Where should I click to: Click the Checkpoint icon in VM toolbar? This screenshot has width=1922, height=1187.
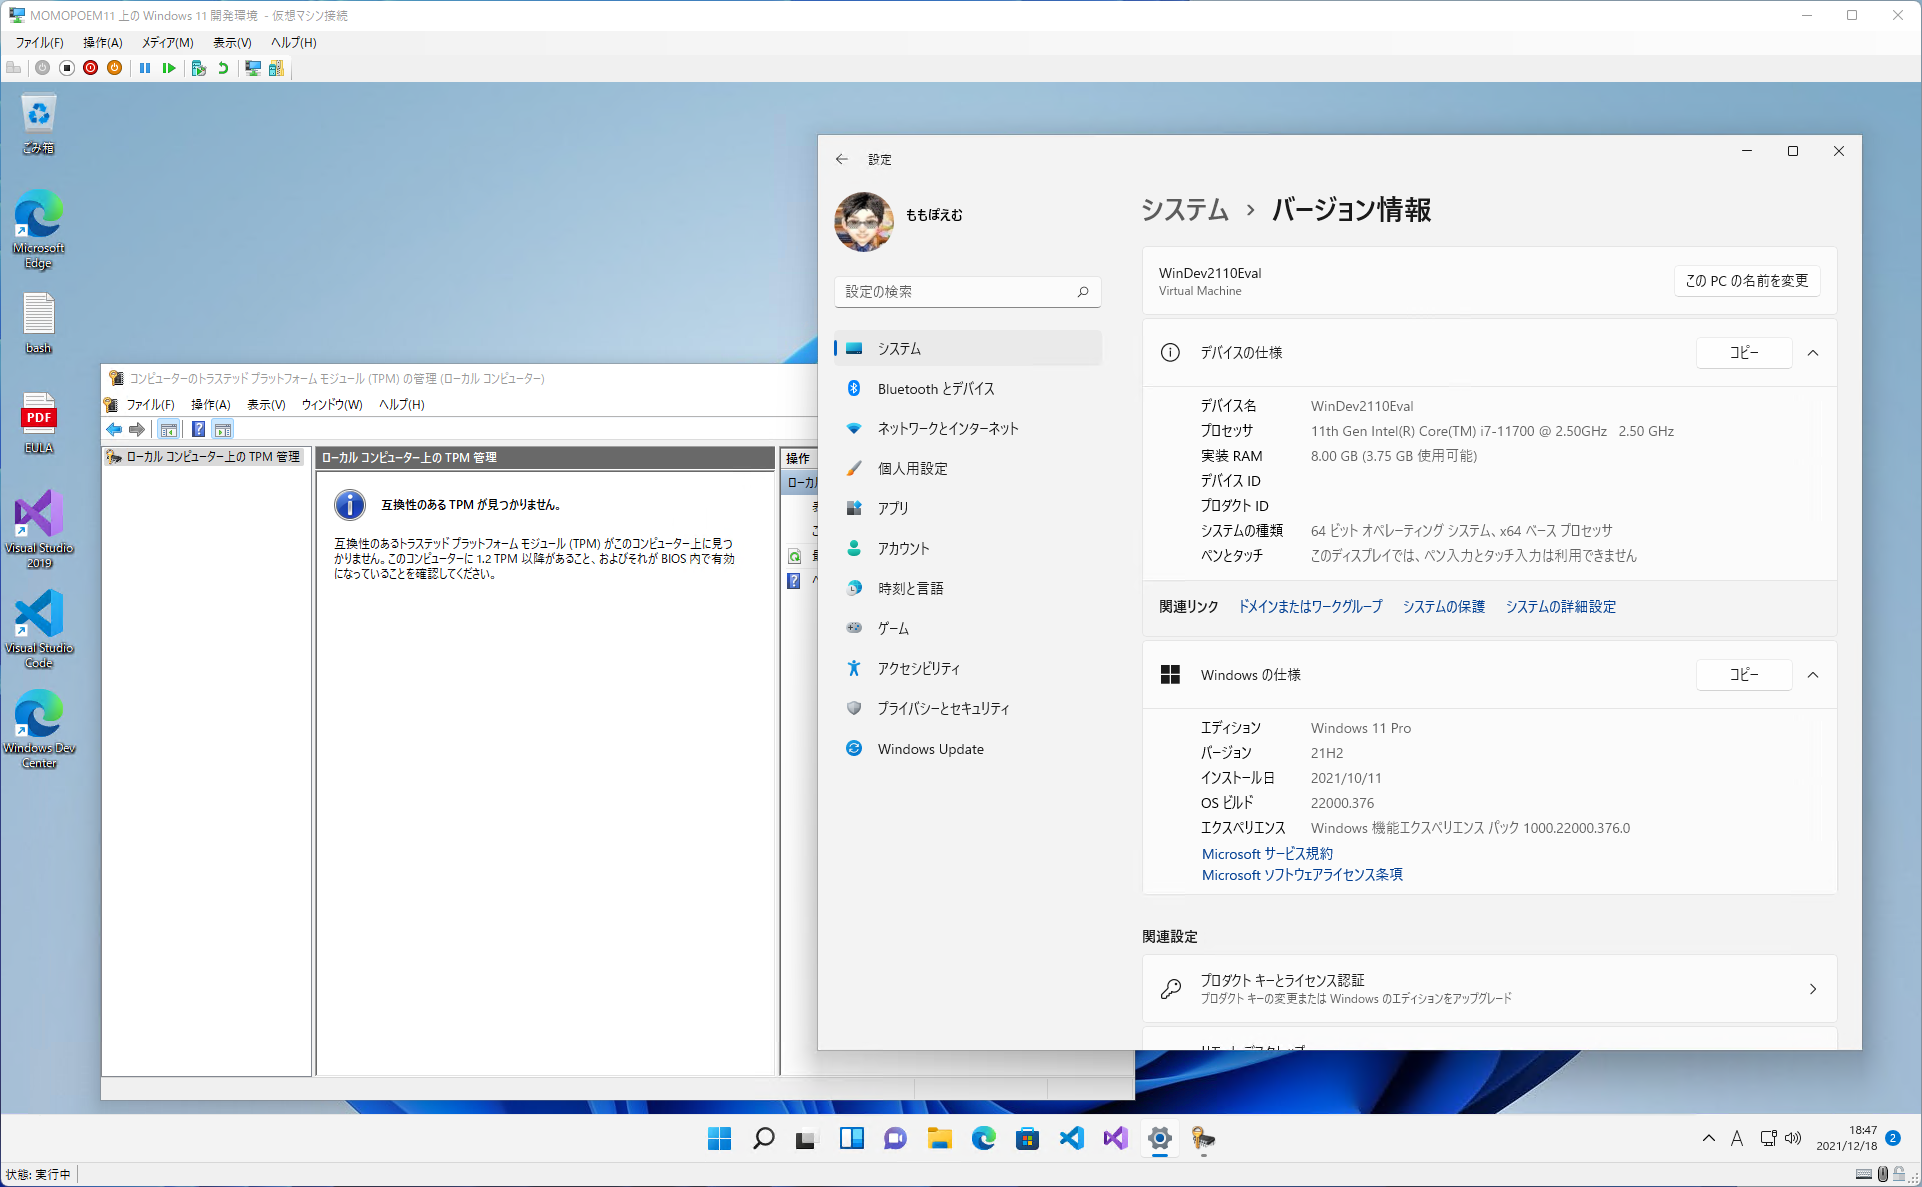point(199,68)
